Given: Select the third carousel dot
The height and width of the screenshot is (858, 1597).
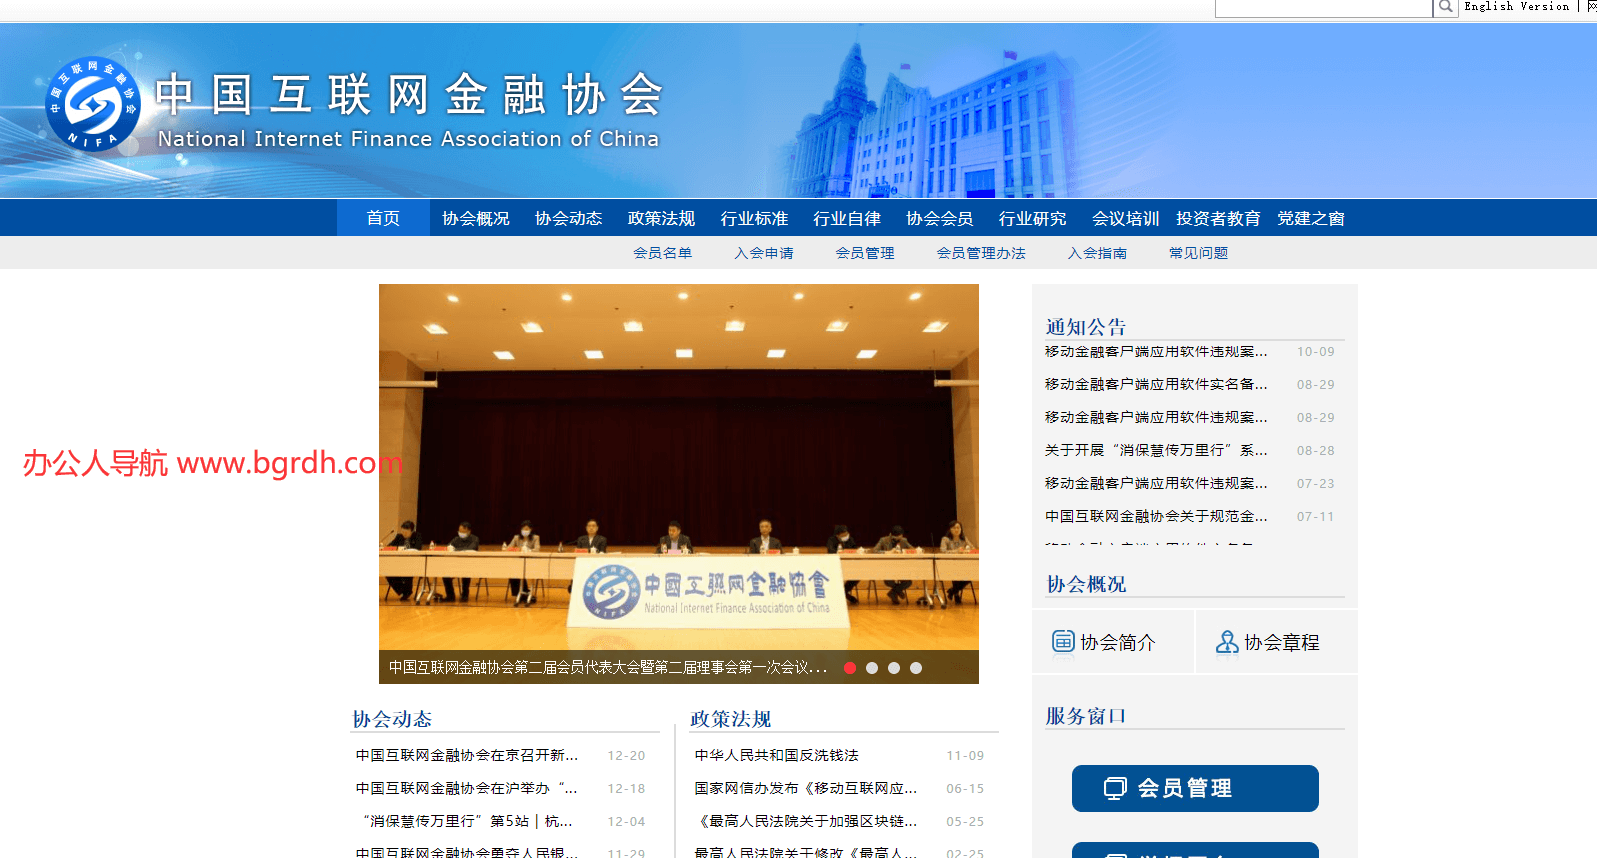Looking at the screenshot, I should [x=894, y=668].
